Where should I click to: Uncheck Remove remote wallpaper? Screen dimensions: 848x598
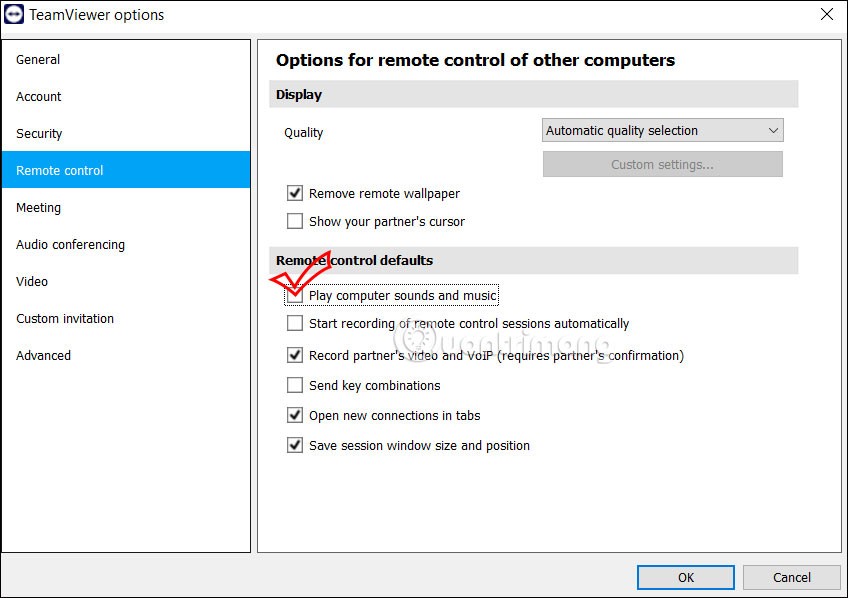coord(295,194)
